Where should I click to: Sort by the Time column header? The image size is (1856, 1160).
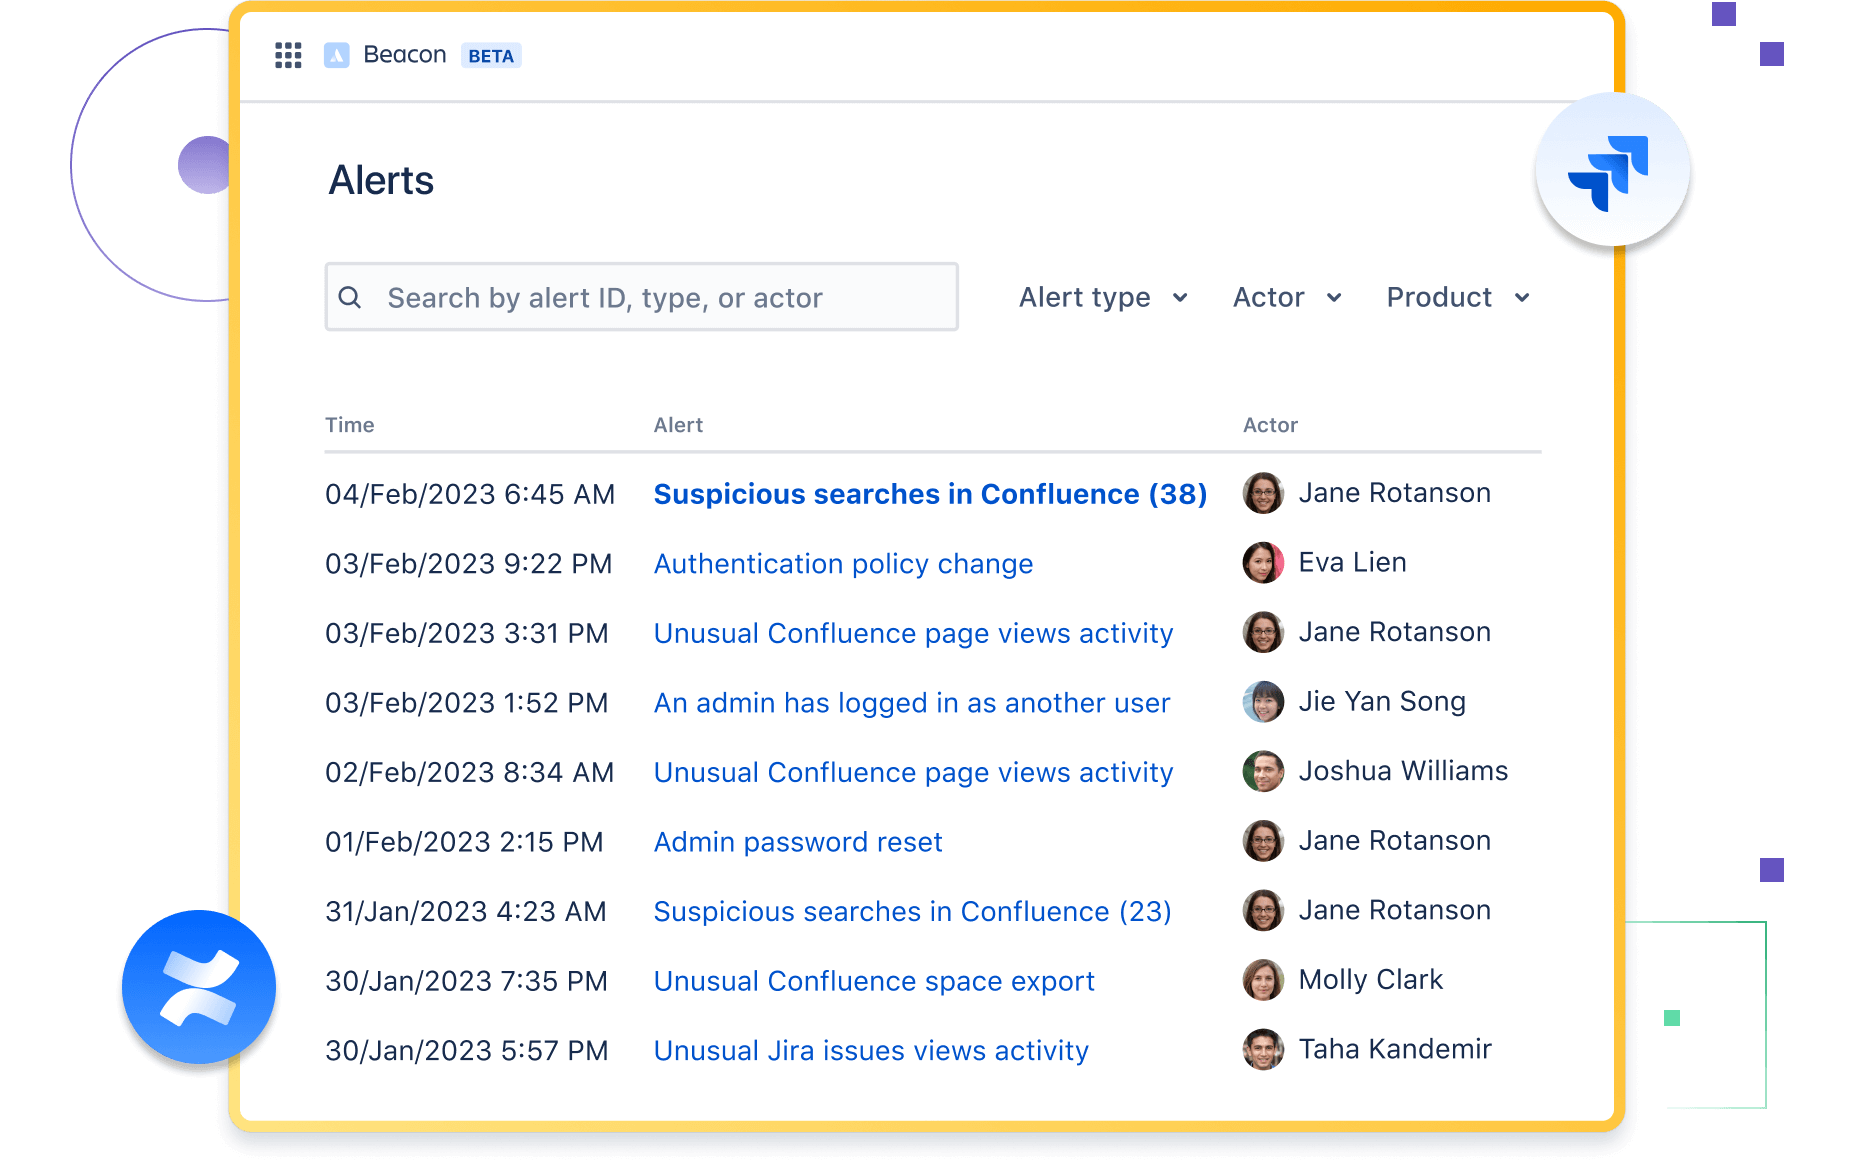coord(350,424)
